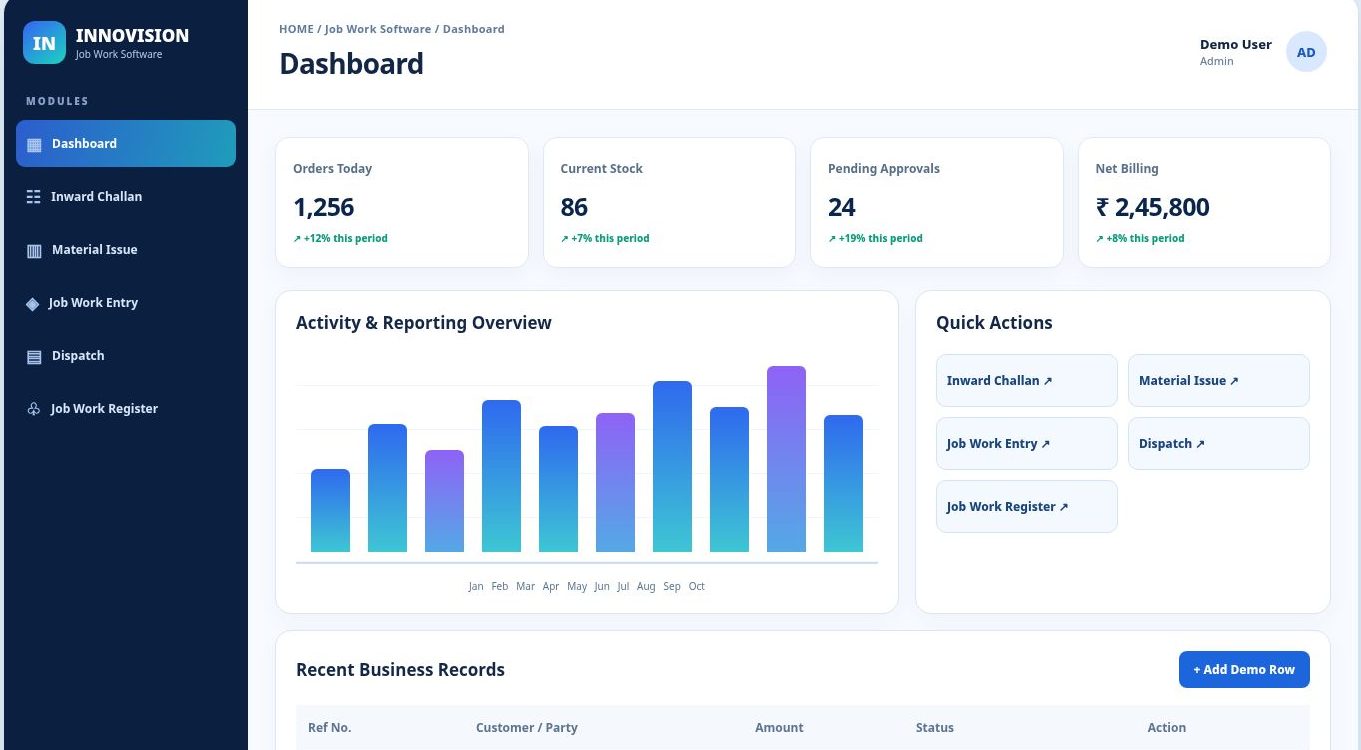Click the Activity & Reporting Overview heading
Viewport: 1361px width, 750px height.
pyautogui.click(x=424, y=322)
